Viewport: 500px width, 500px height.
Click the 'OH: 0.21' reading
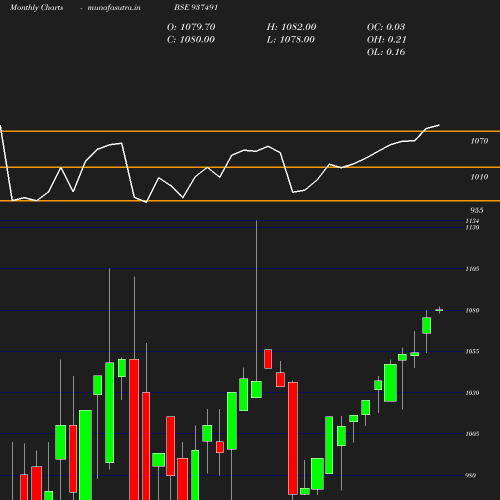pyautogui.click(x=387, y=40)
